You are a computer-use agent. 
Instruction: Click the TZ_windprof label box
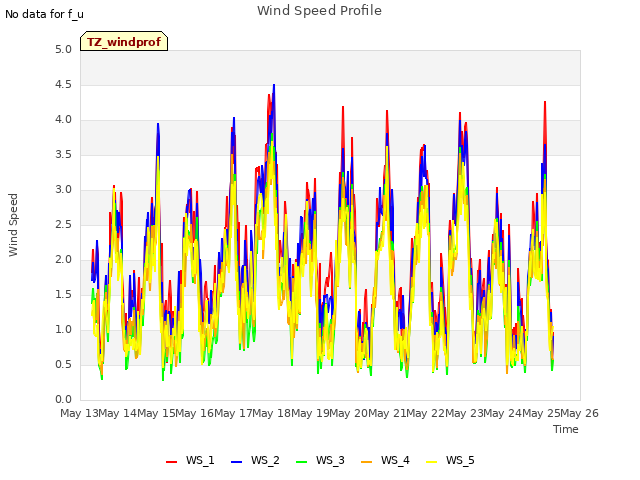pyautogui.click(x=124, y=41)
